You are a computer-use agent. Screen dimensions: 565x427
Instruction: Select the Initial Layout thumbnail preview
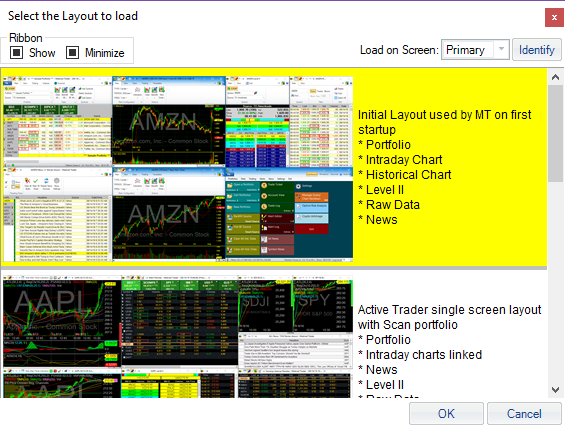[x=178, y=169]
